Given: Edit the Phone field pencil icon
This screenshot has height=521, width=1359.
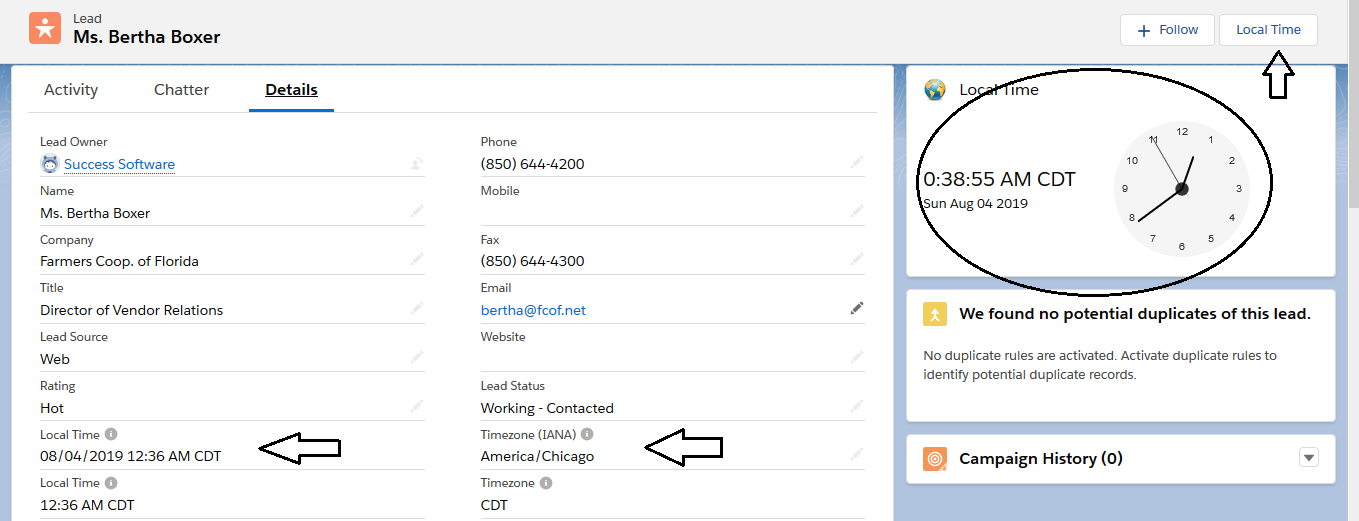Looking at the screenshot, I should (x=857, y=162).
